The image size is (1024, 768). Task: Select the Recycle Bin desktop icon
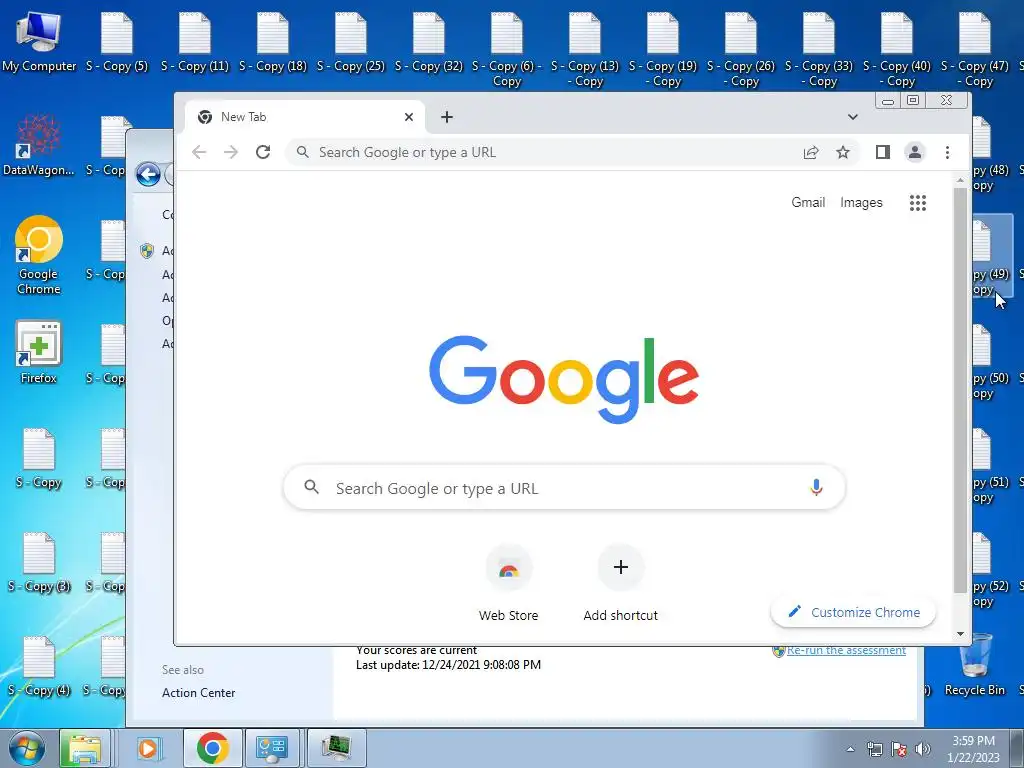974,665
